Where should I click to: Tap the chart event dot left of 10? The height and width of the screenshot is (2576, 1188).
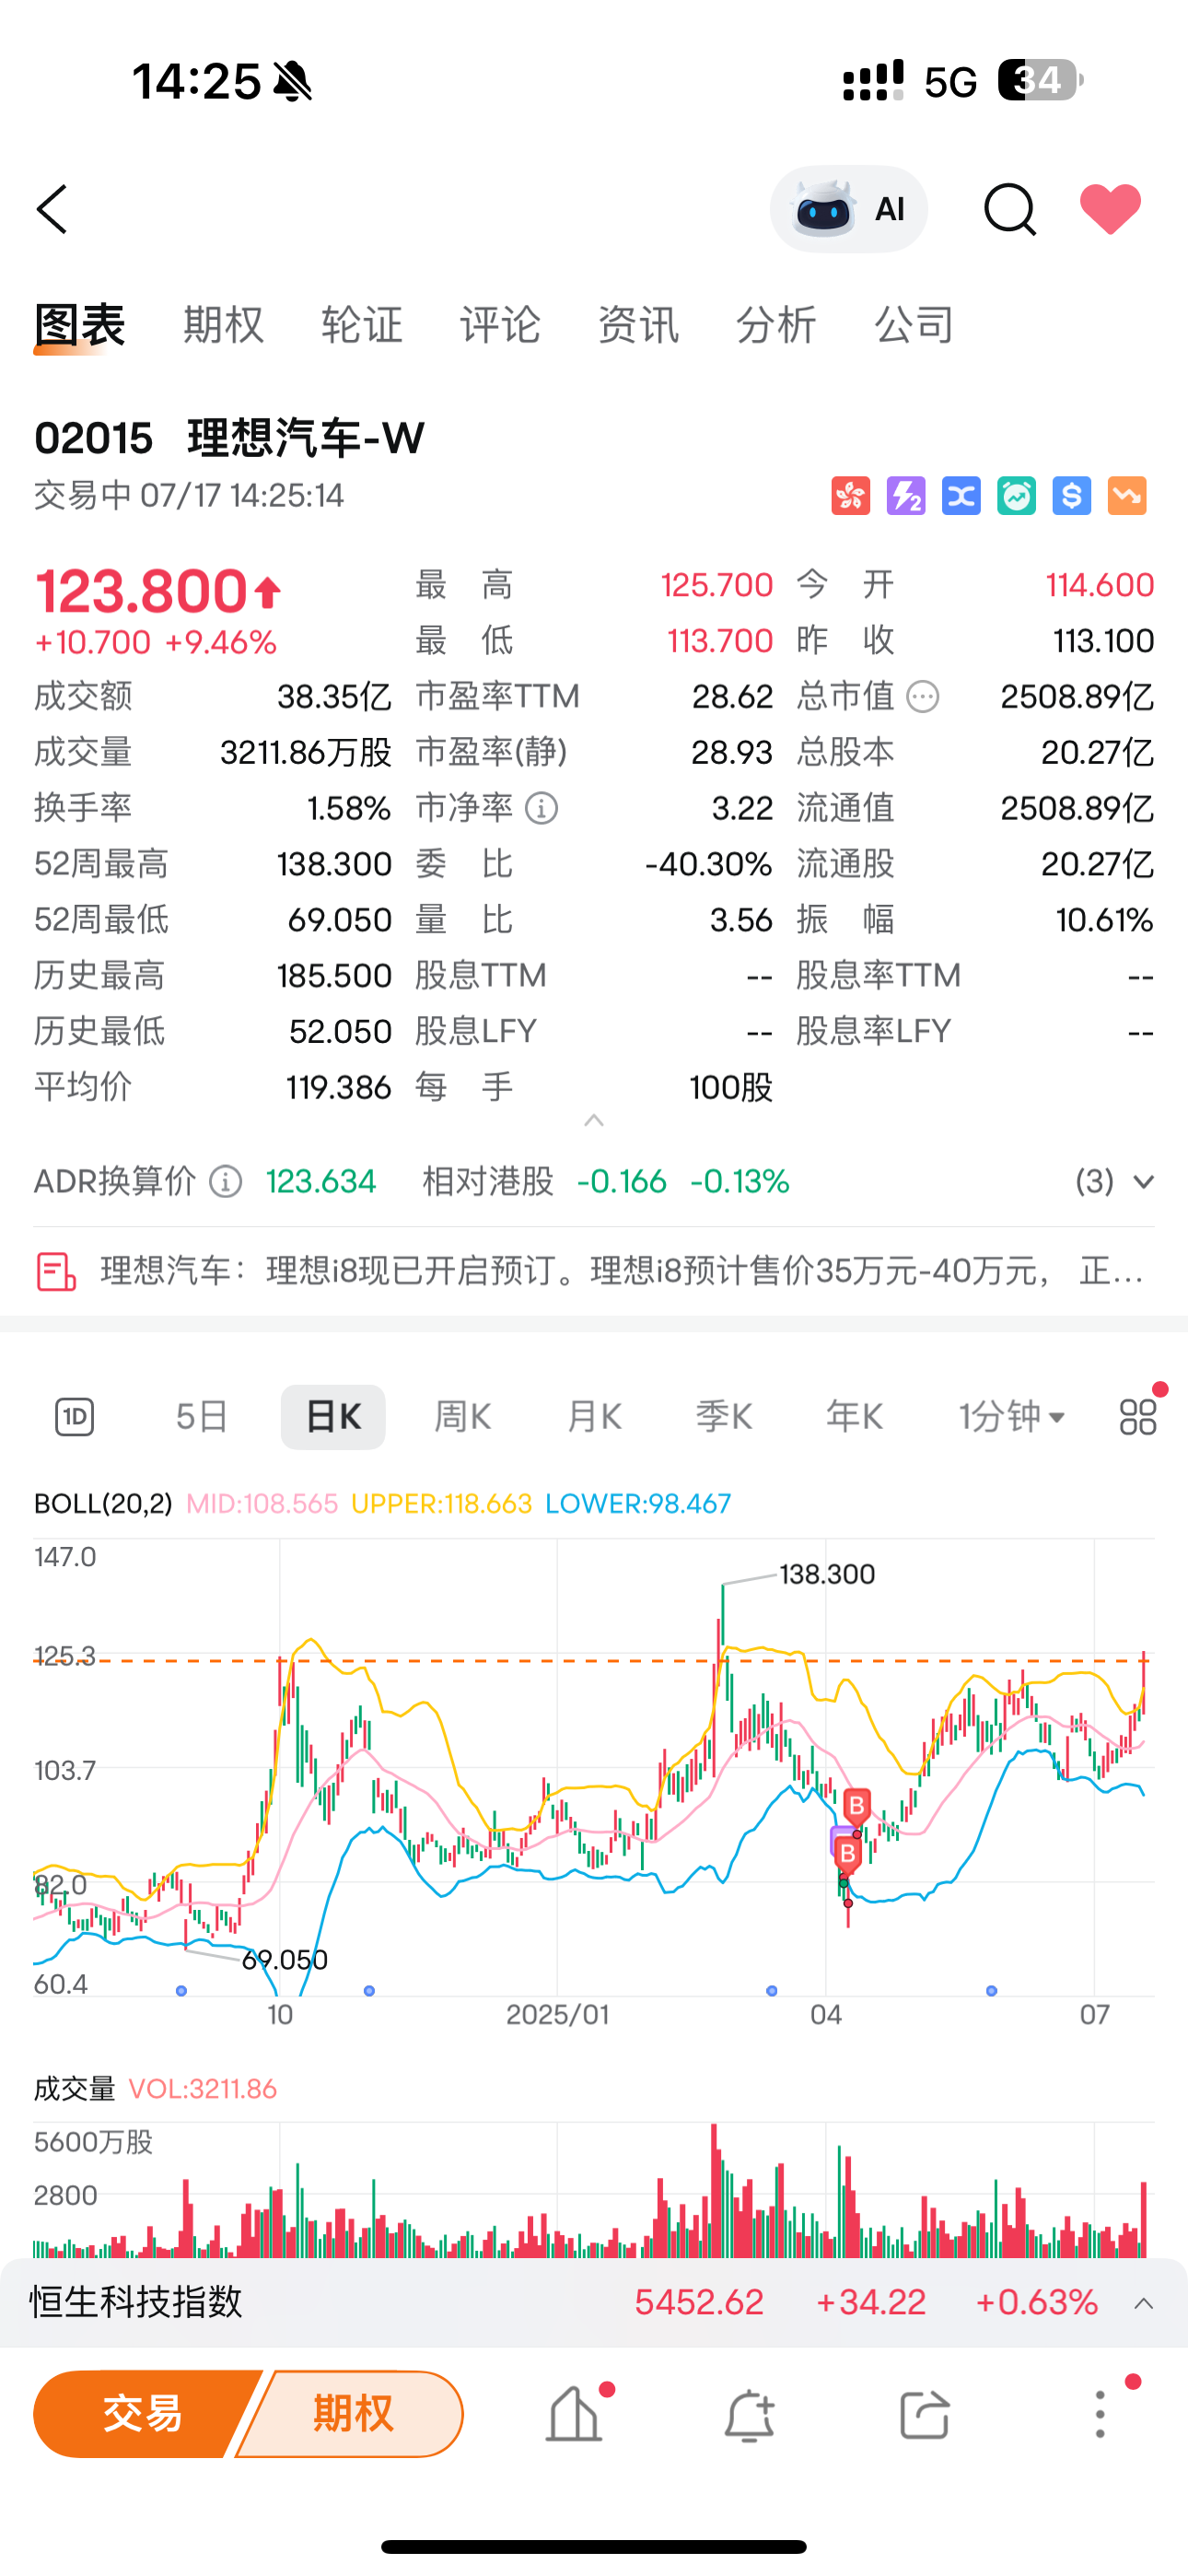click(x=181, y=1991)
